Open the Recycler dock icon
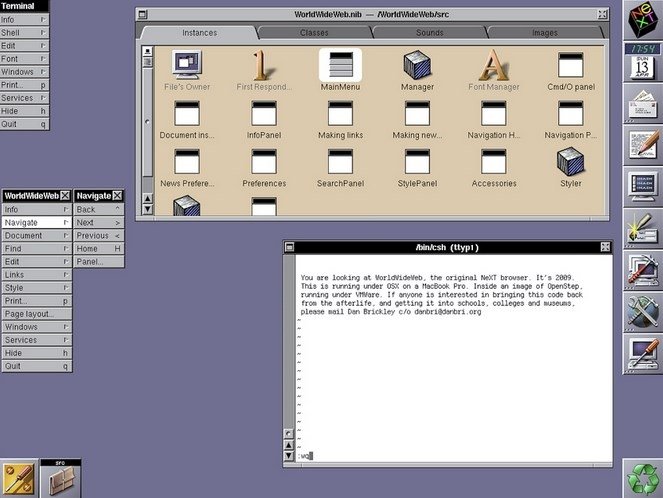The width and height of the screenshot is (663, 498). pyautogui.click(x=642, y=478)
